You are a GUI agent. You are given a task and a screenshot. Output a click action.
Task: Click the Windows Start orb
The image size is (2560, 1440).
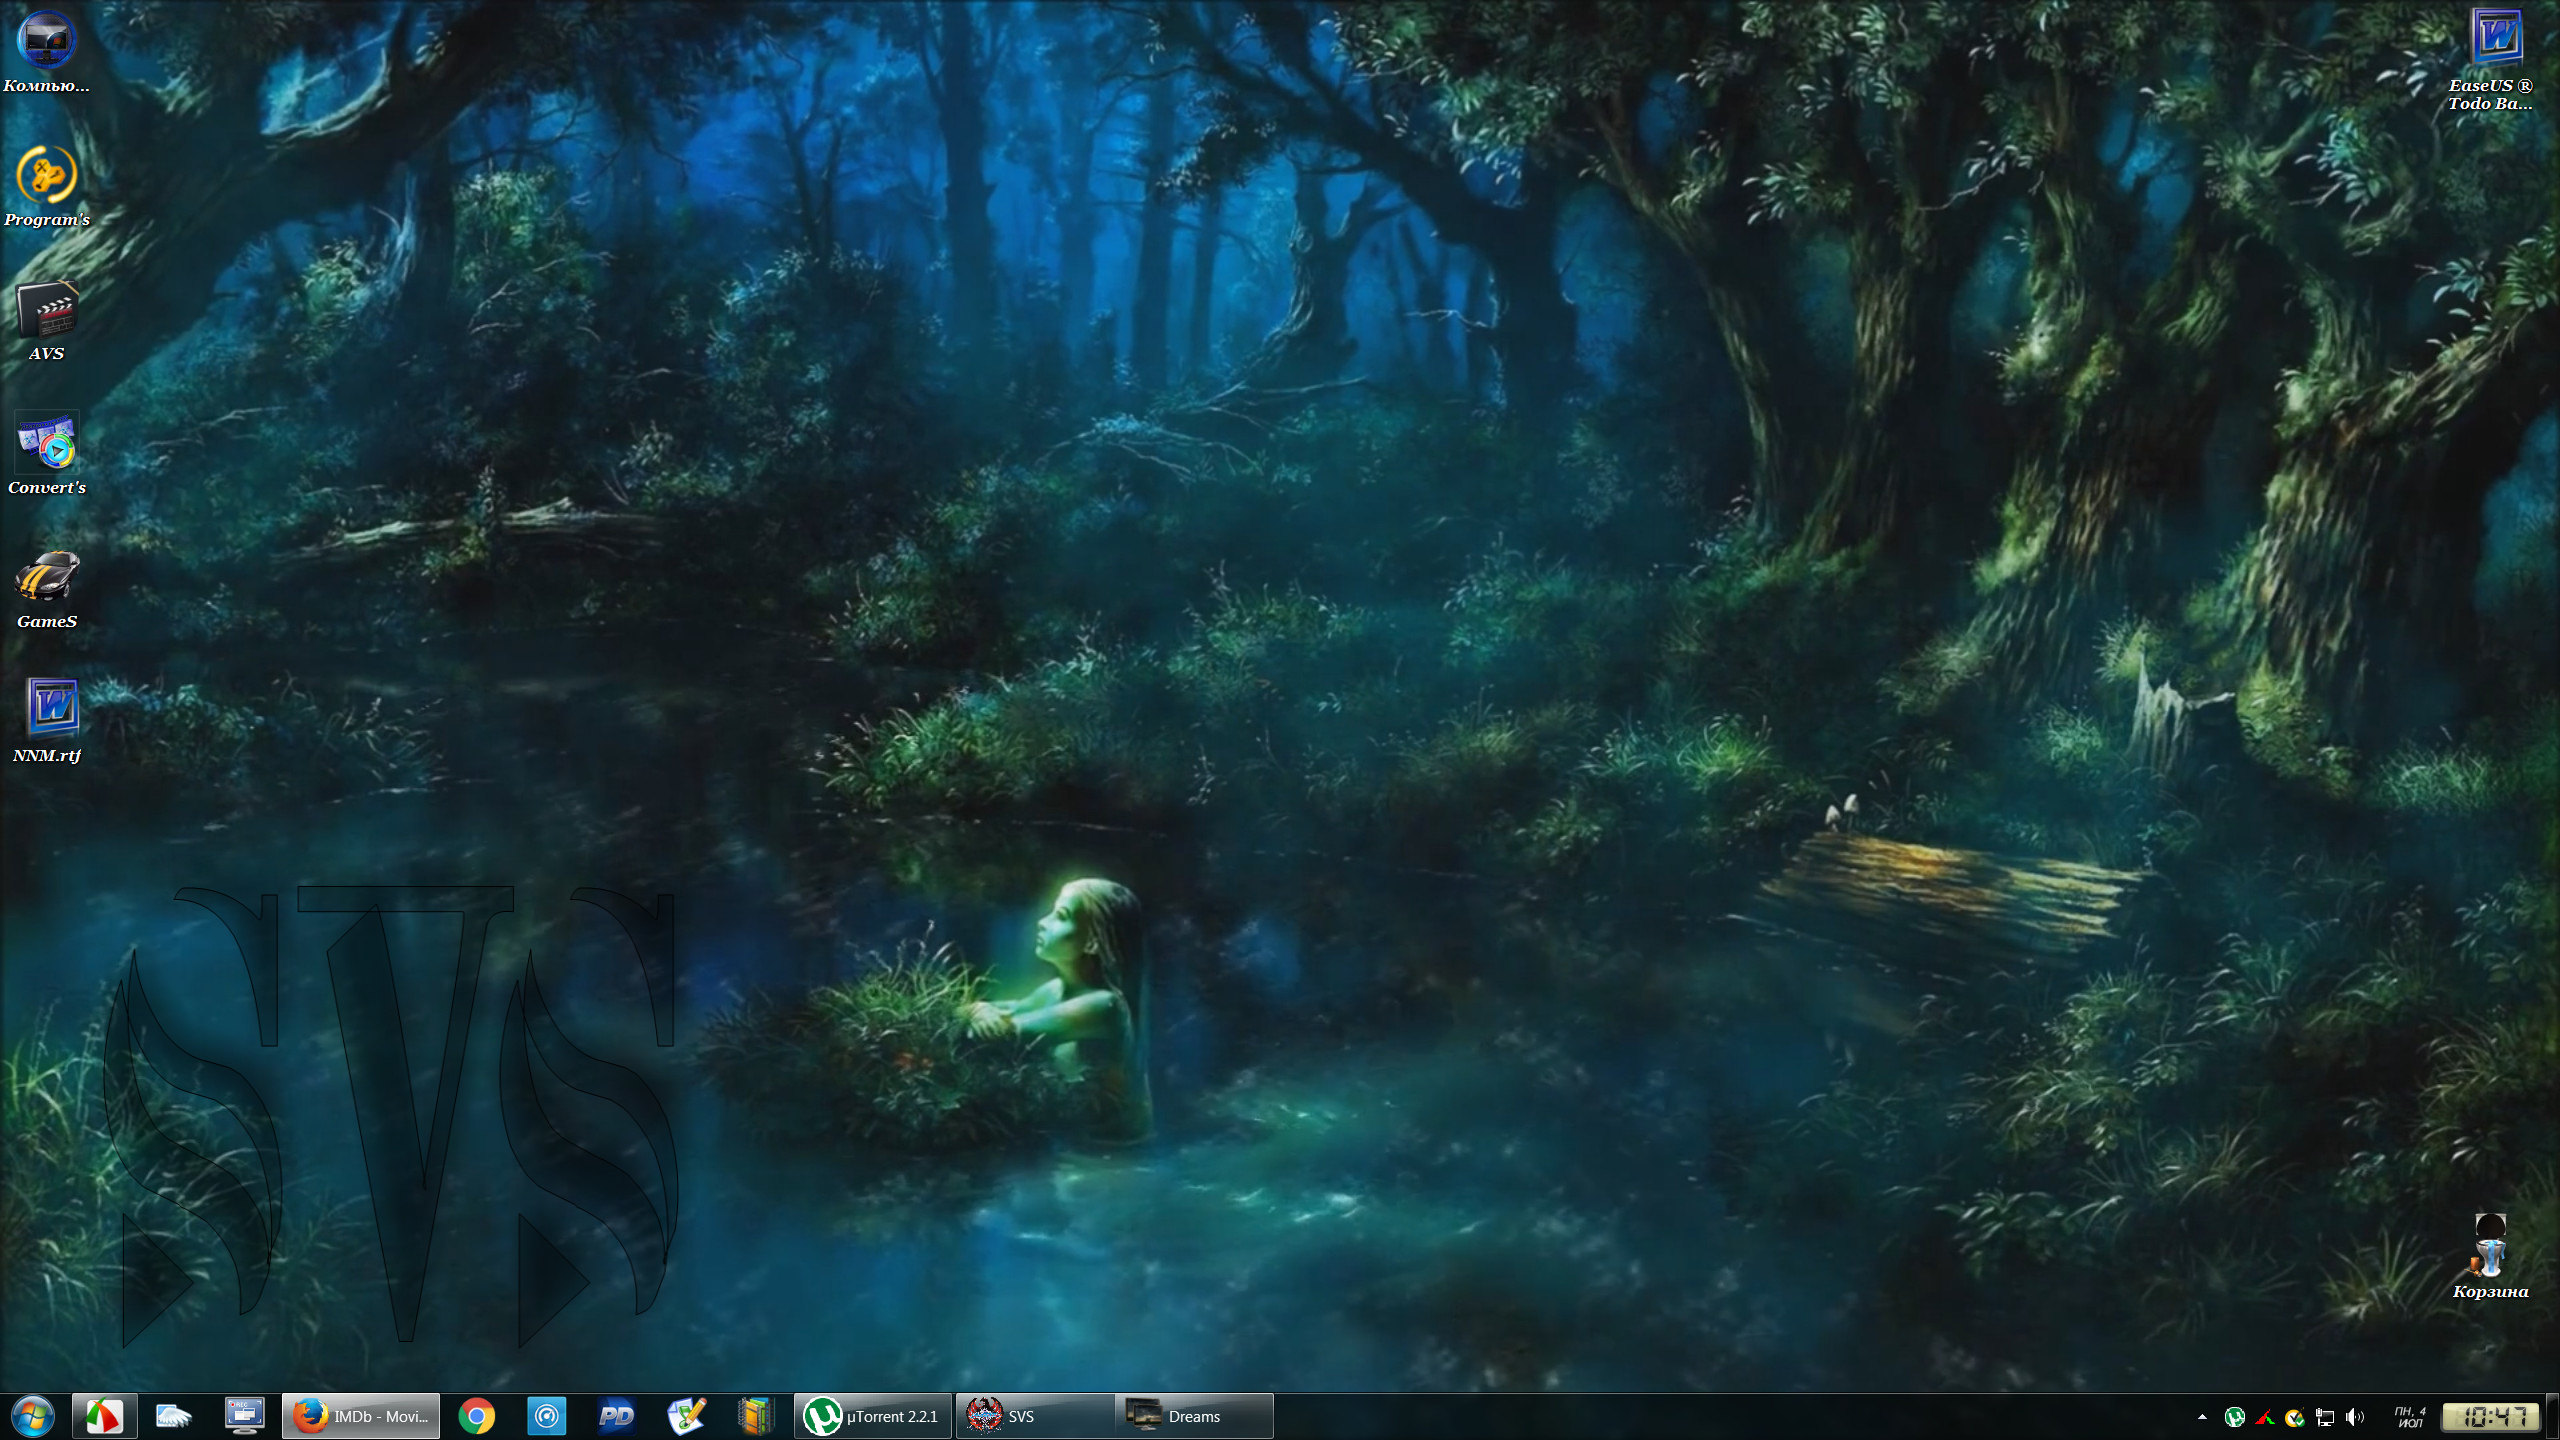[33, 1416]
